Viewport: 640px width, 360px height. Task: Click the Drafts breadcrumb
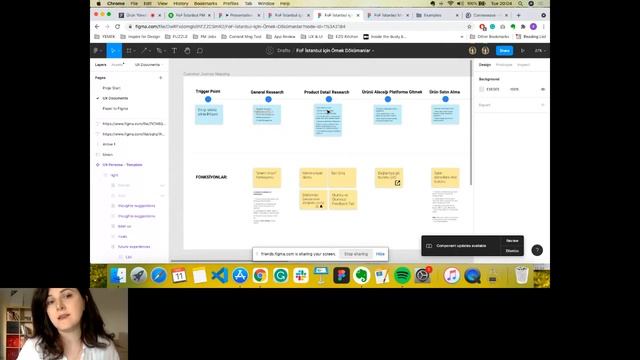coord(284,51)
